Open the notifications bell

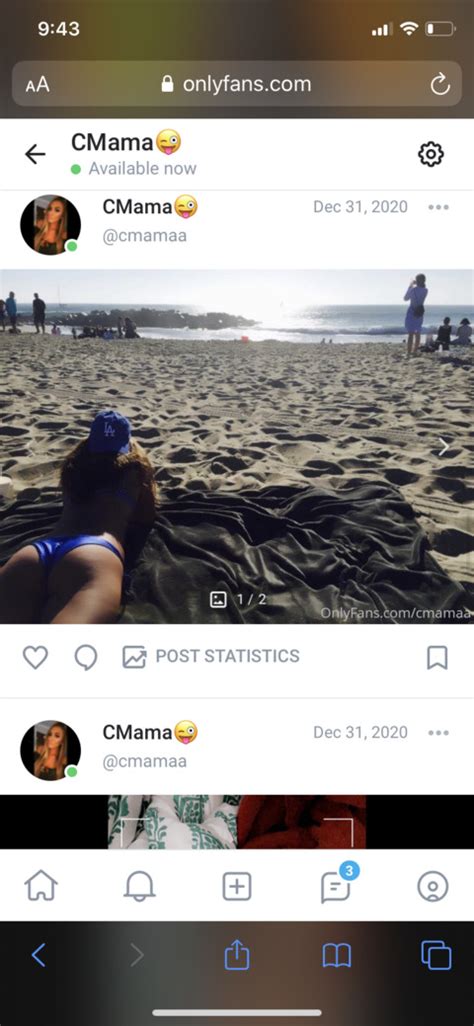[139, 887]
